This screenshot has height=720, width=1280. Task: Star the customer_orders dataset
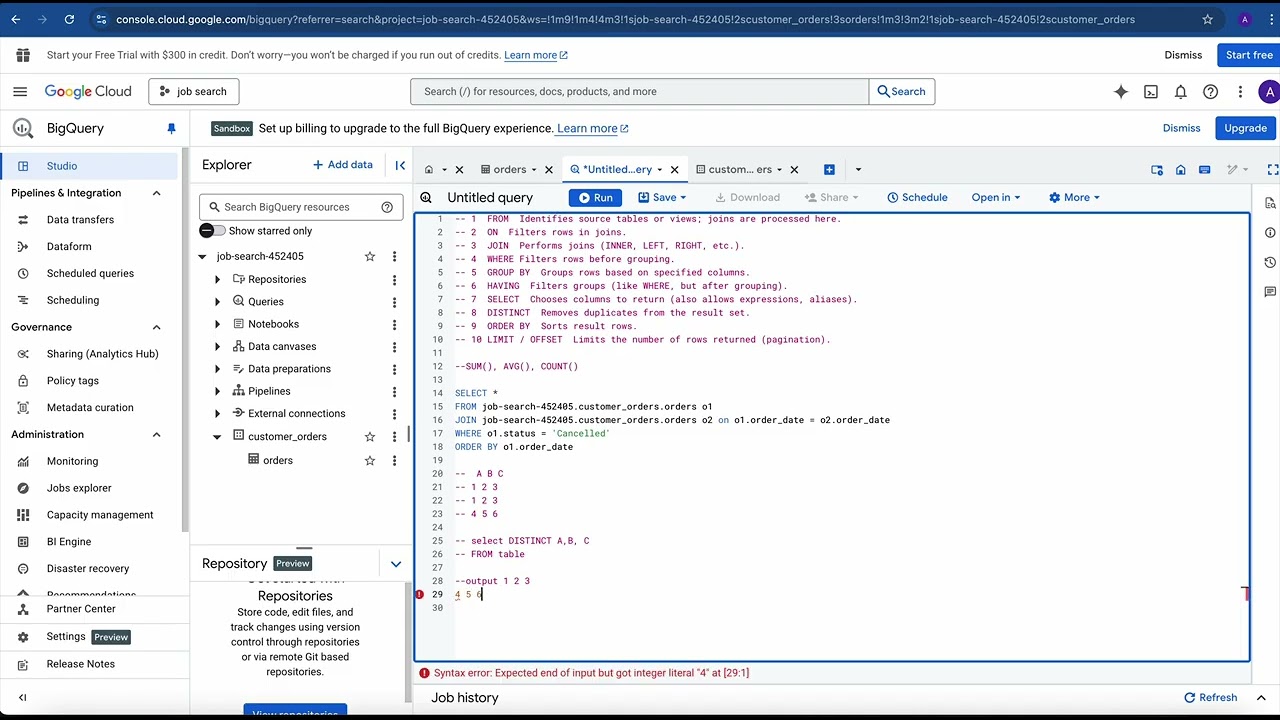pos(370,437)
